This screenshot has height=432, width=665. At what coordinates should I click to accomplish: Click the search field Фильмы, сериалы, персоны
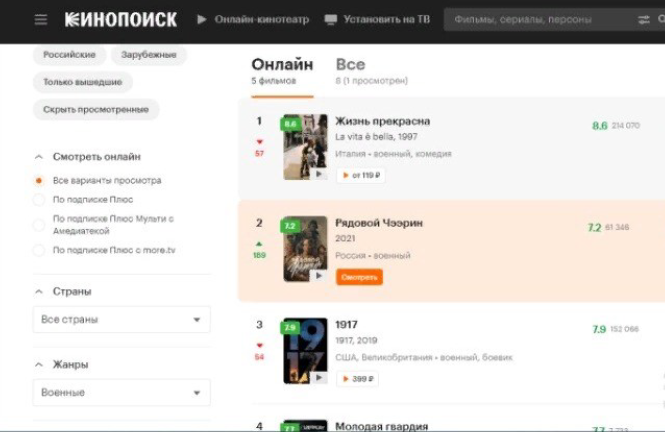click(539, 20)
